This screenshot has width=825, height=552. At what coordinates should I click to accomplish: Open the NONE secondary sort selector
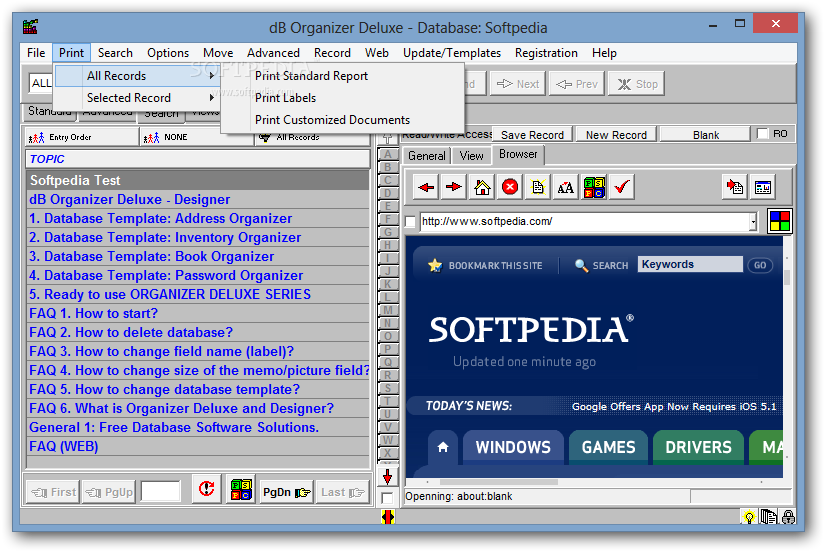point(197,137)
